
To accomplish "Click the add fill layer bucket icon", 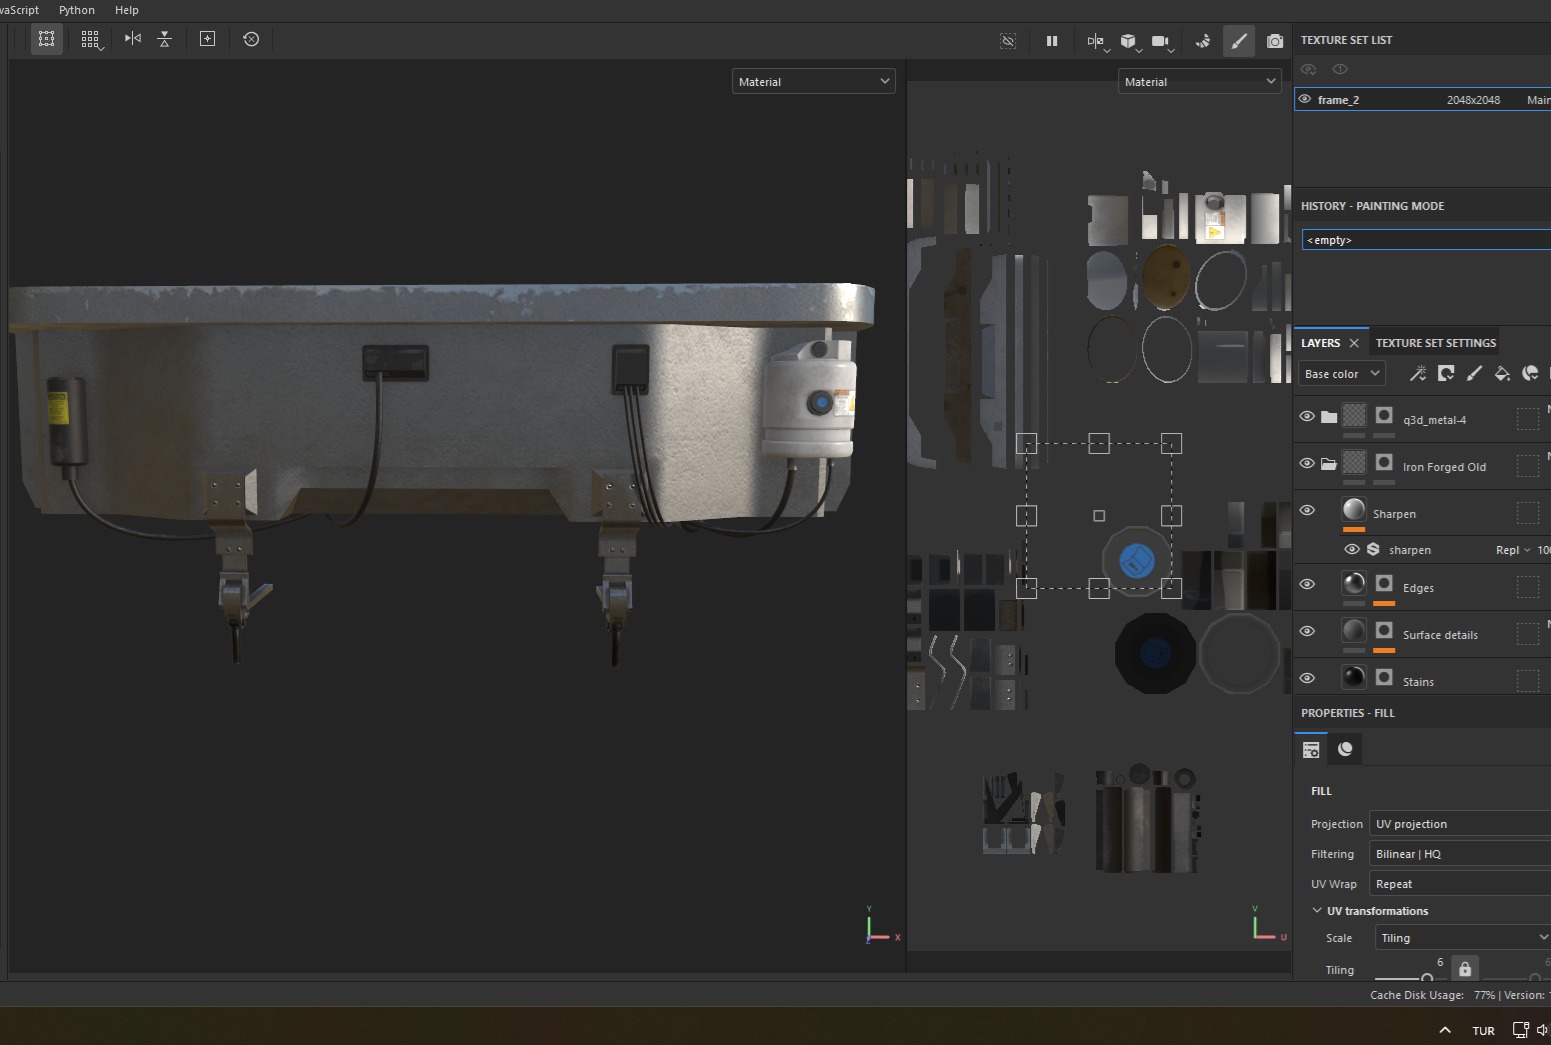I will point(1501,373).
